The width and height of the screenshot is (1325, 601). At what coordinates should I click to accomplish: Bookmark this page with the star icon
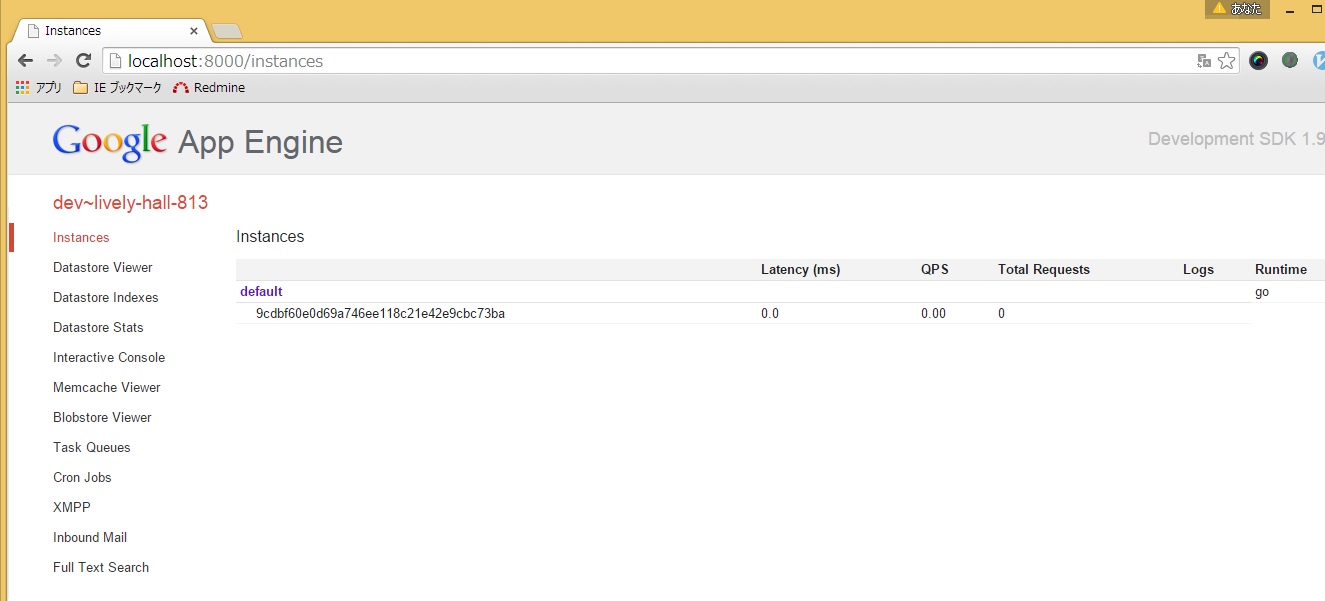point(1226,61)
